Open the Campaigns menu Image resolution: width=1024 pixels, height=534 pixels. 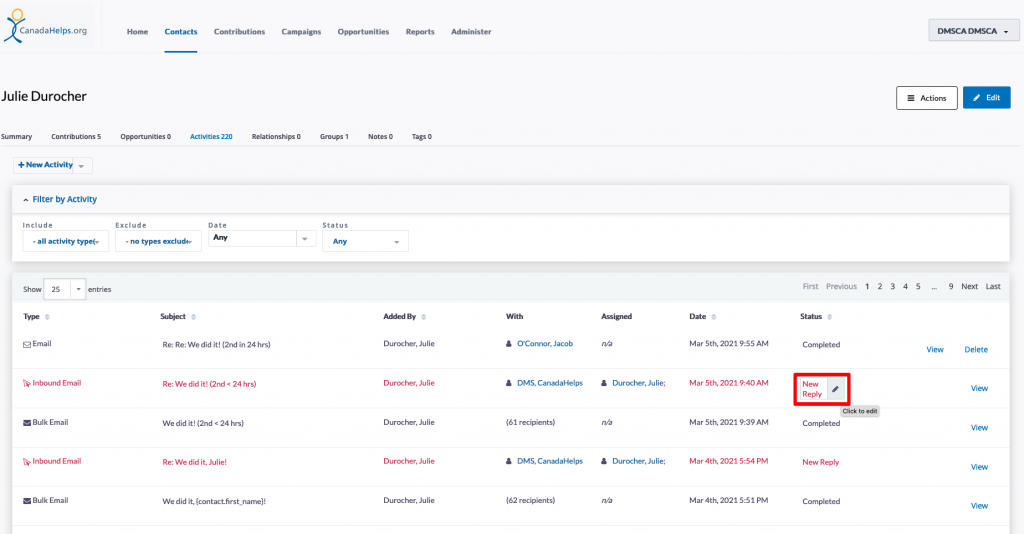(301, 31)
